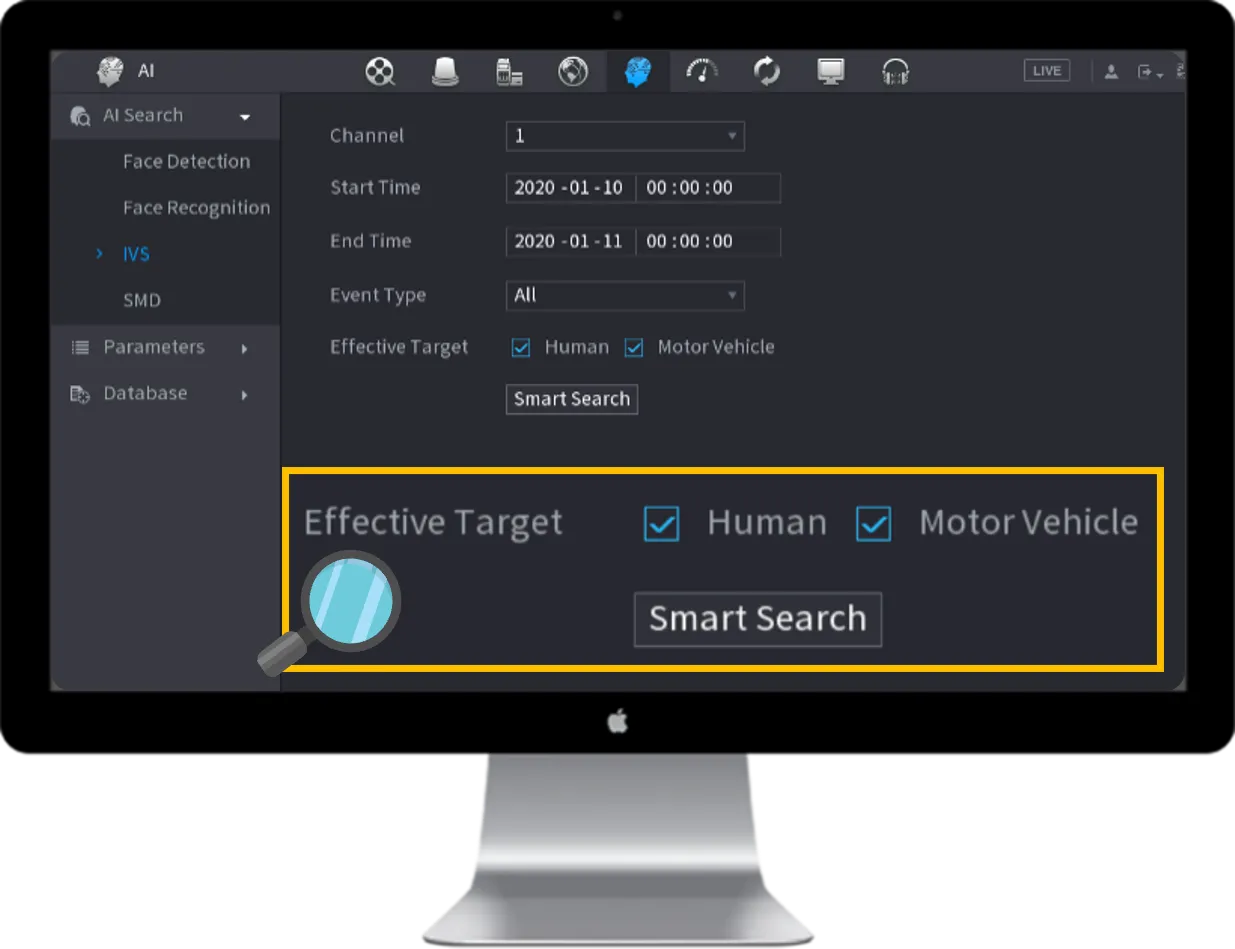Viewport: 1235px width, 949px height.
Task: Click the End Time clock field
Action: click(x=708, y=241)
